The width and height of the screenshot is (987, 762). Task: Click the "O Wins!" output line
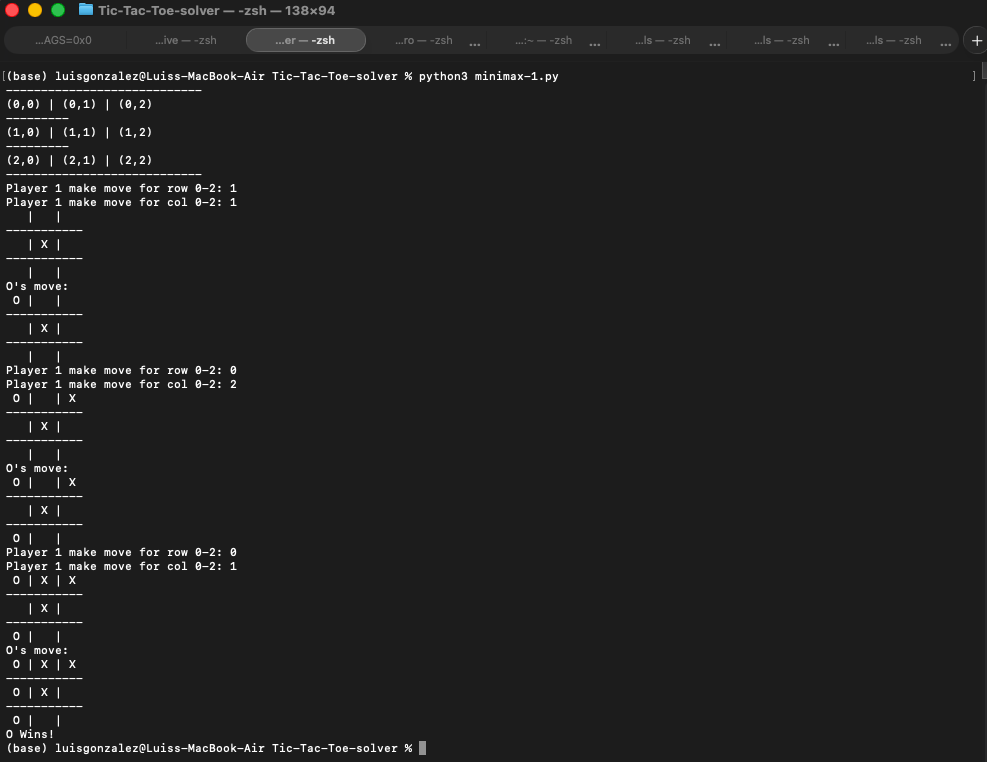[x=30, y=734]
